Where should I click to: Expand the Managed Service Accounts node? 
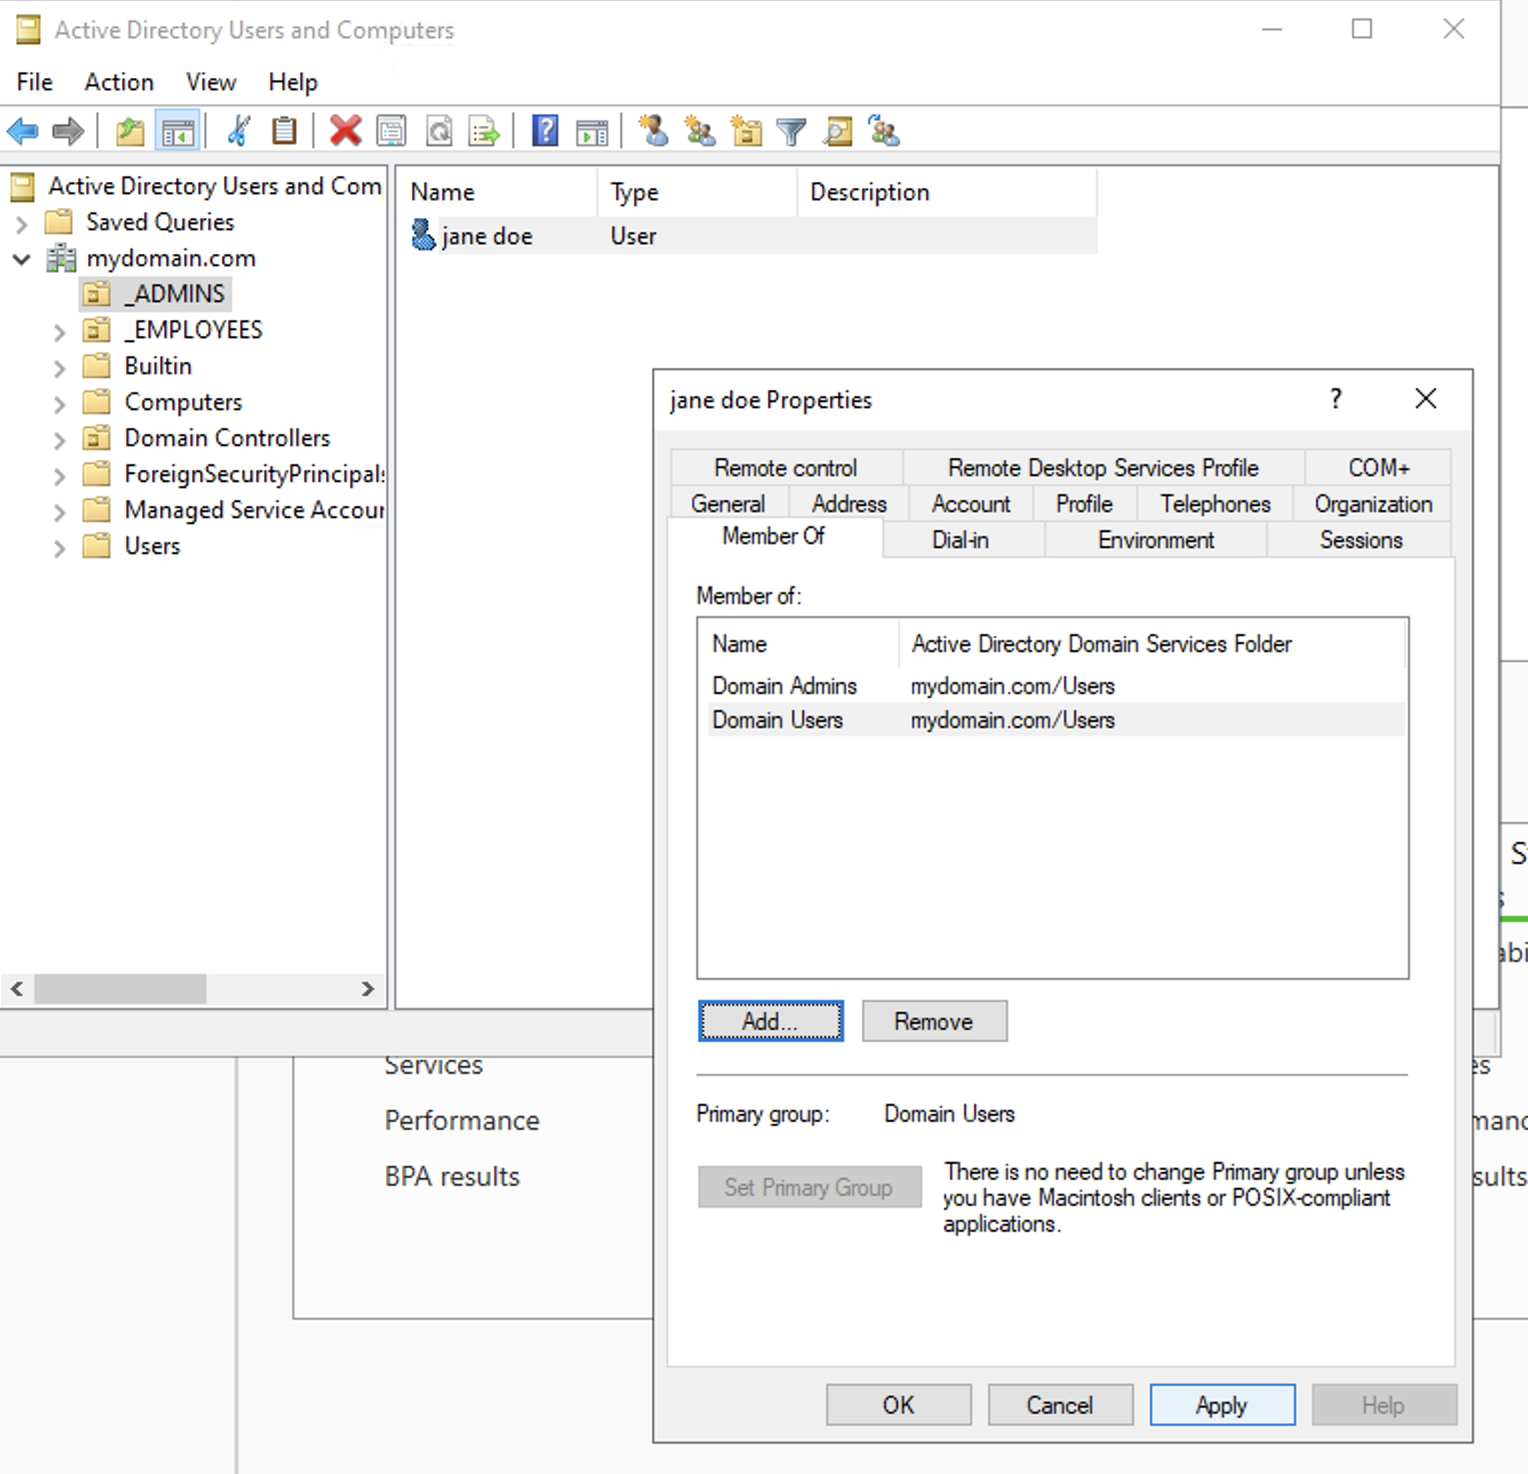point(59,511)
